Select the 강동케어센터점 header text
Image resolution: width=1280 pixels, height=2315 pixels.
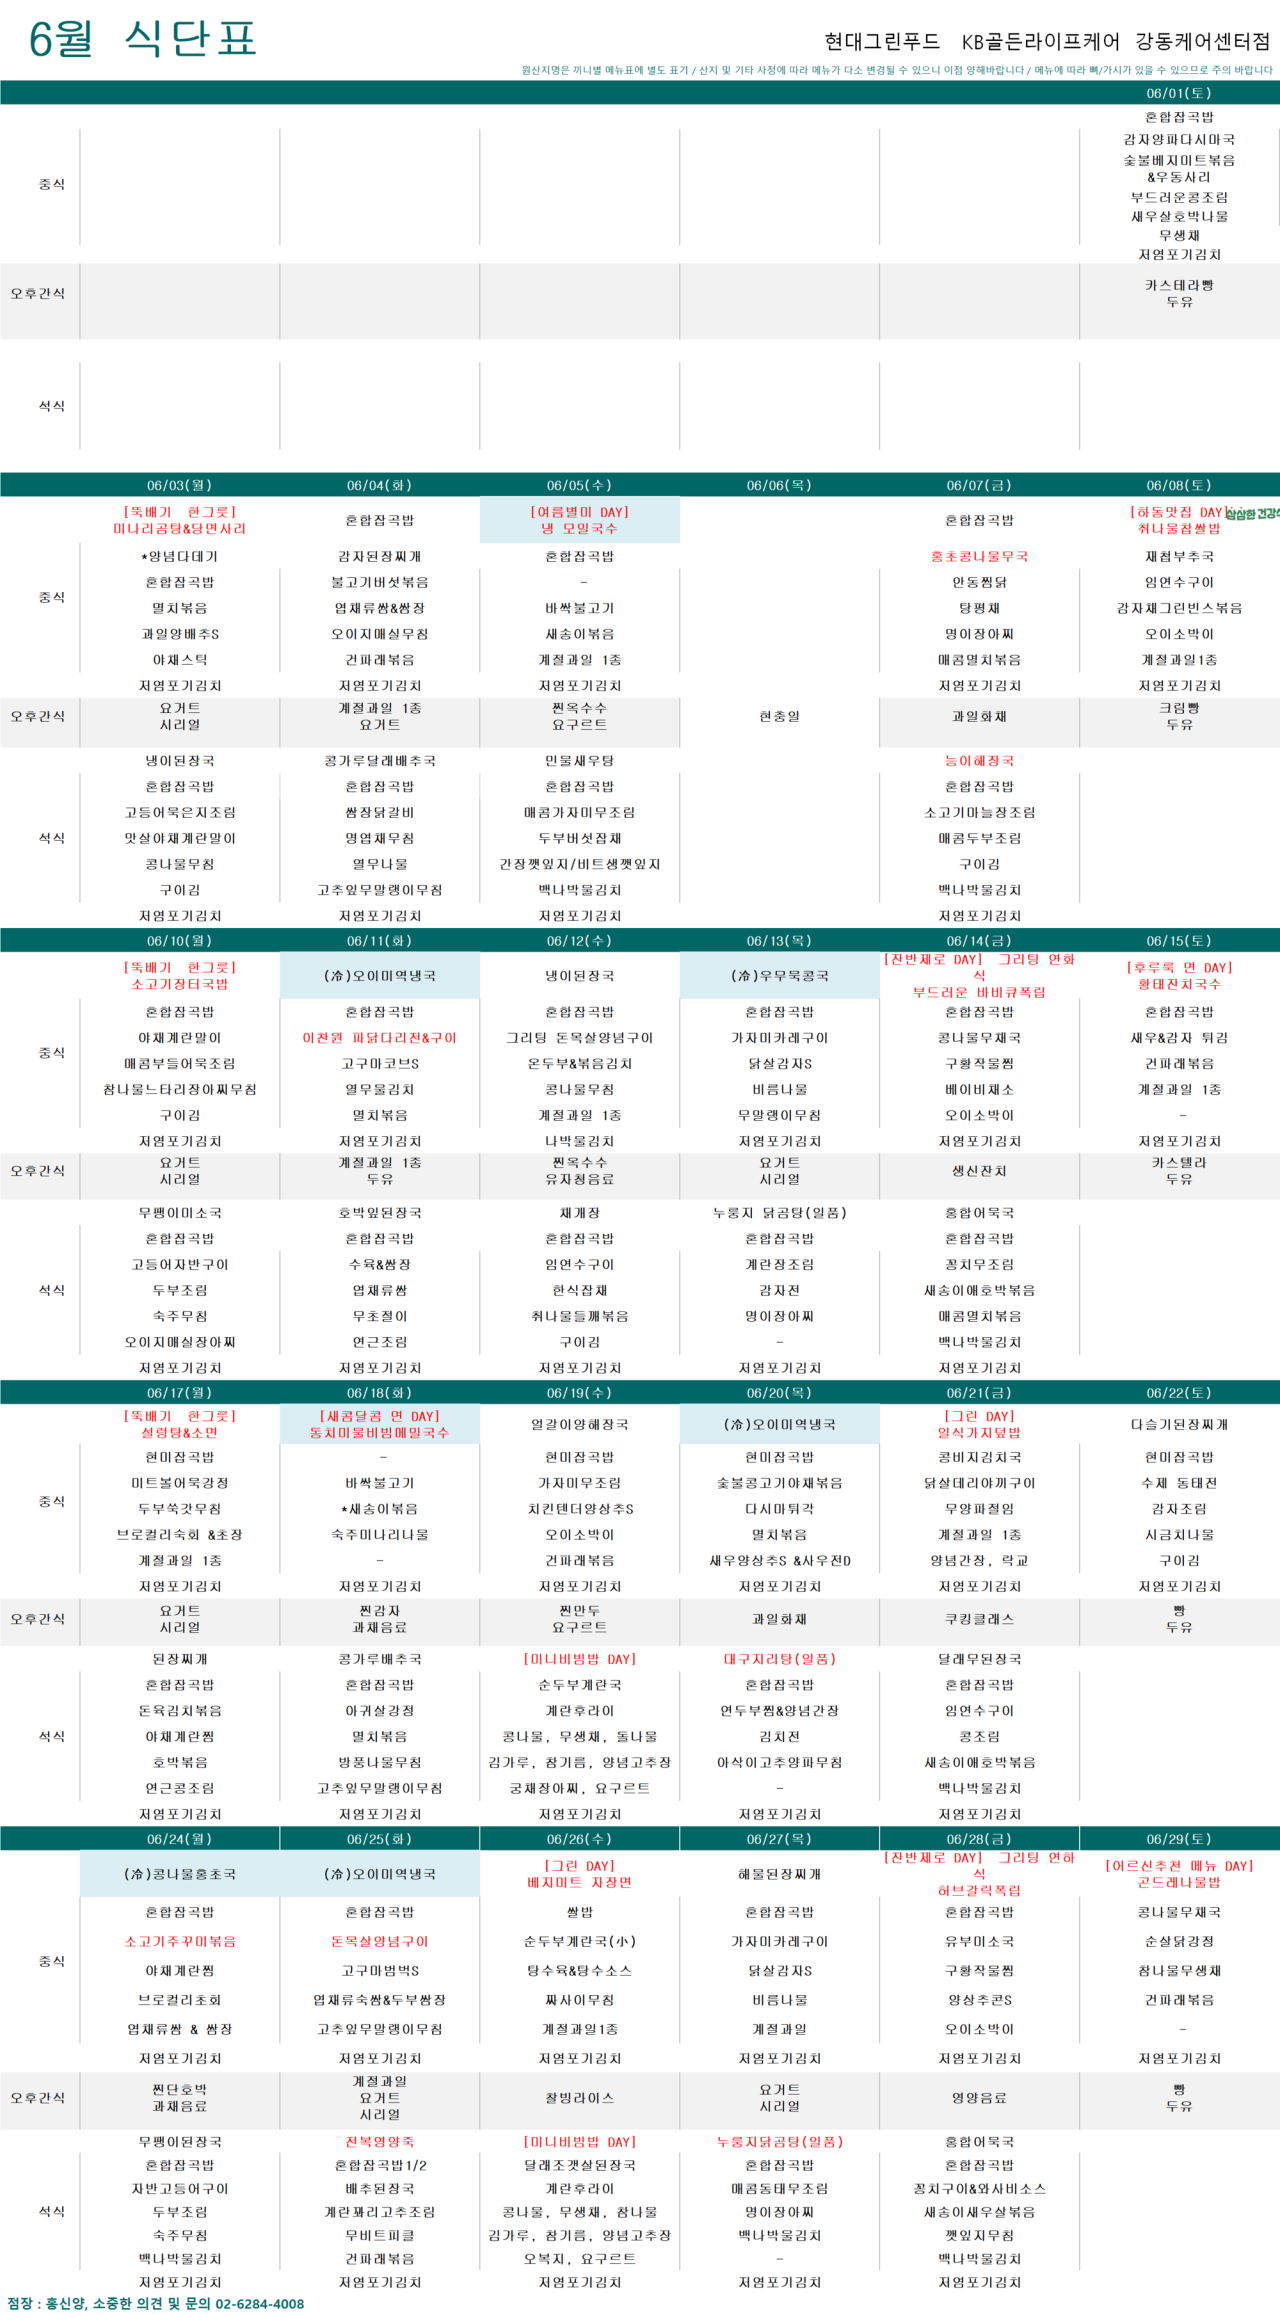click(x=1202, y=41)
